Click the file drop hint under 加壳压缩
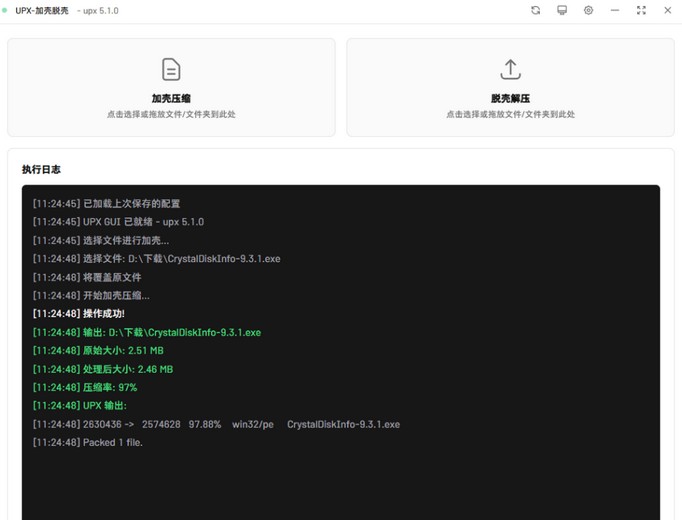Image resolution: width=682 pixels, height=520 pixels. coord(171,115)
